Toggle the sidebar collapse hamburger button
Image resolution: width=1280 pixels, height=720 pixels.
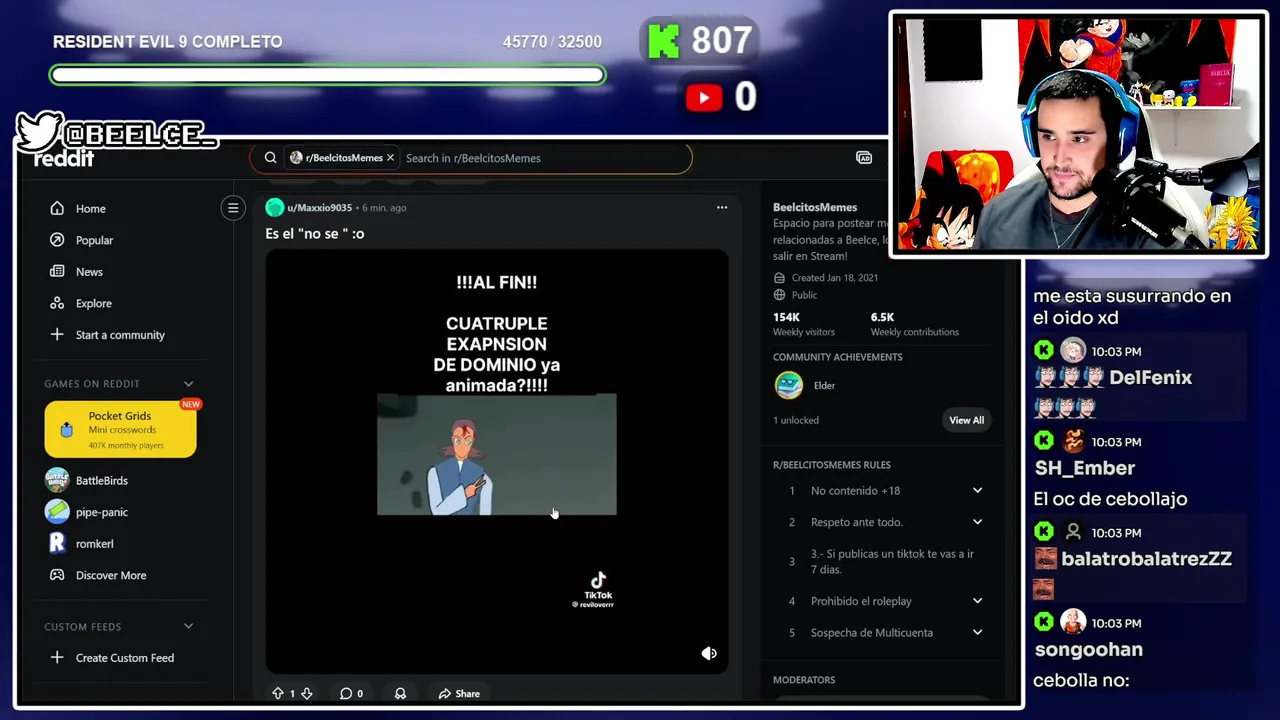[x=233, y=208]
